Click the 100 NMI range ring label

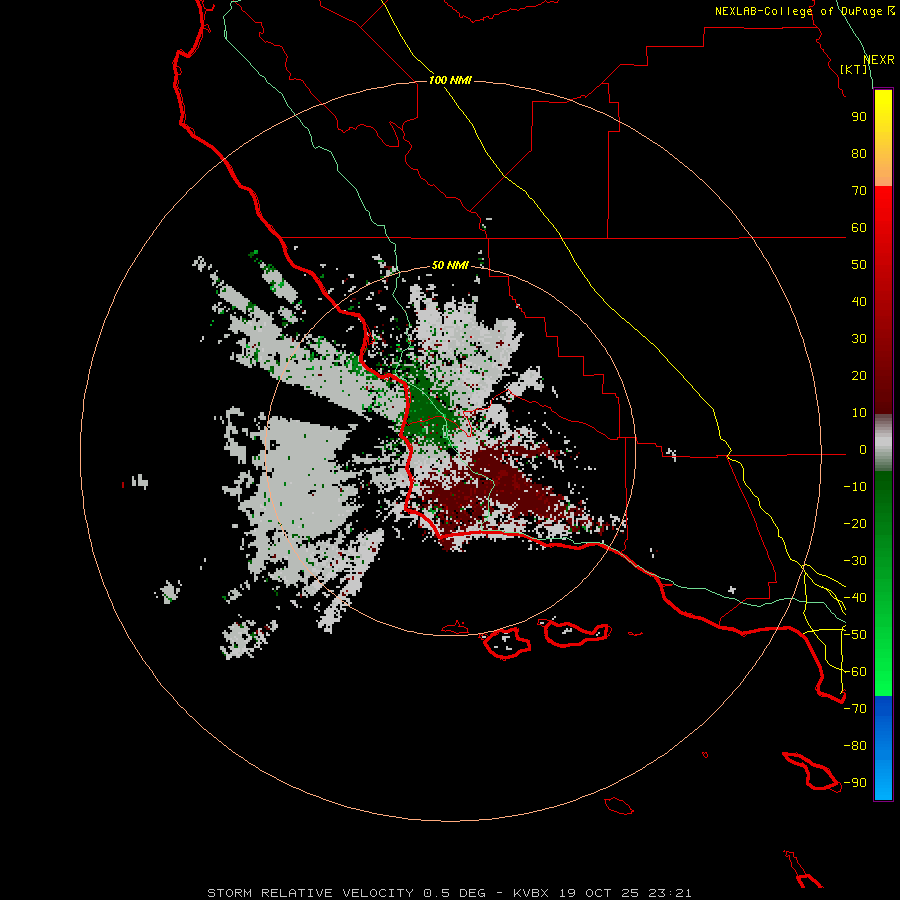[449, 80]
